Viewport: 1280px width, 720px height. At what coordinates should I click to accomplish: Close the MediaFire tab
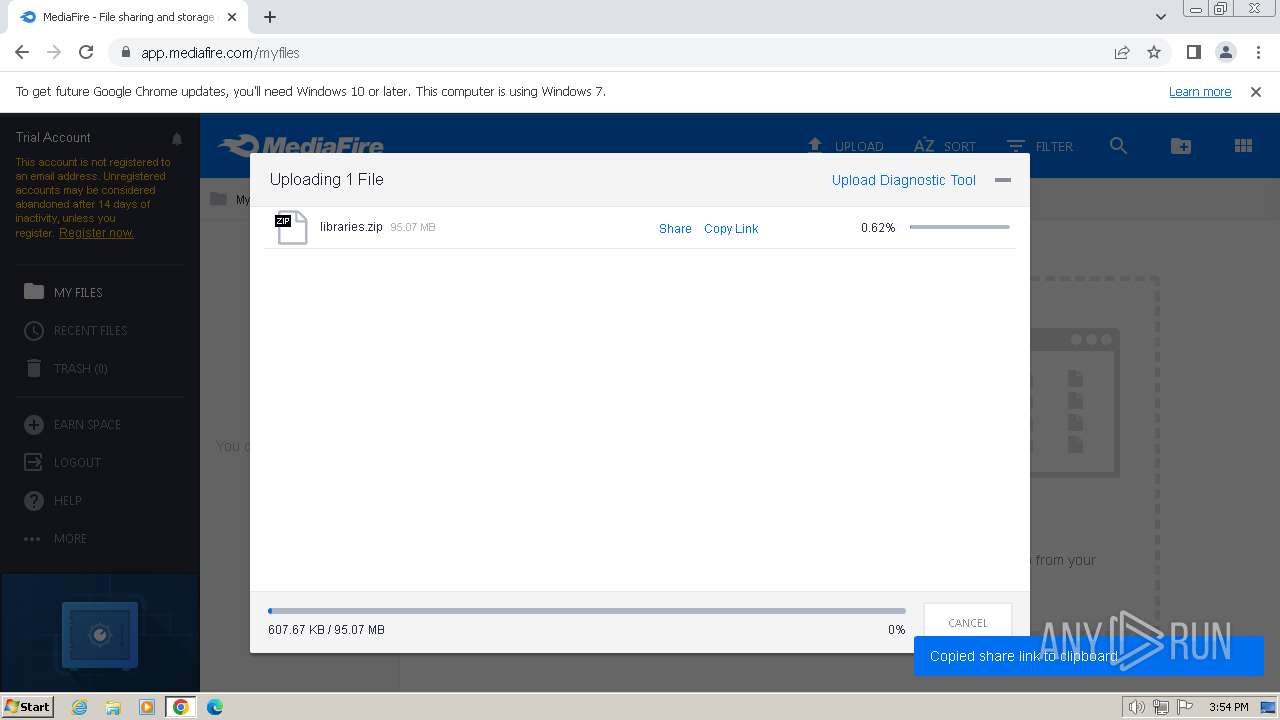point(232,17)
